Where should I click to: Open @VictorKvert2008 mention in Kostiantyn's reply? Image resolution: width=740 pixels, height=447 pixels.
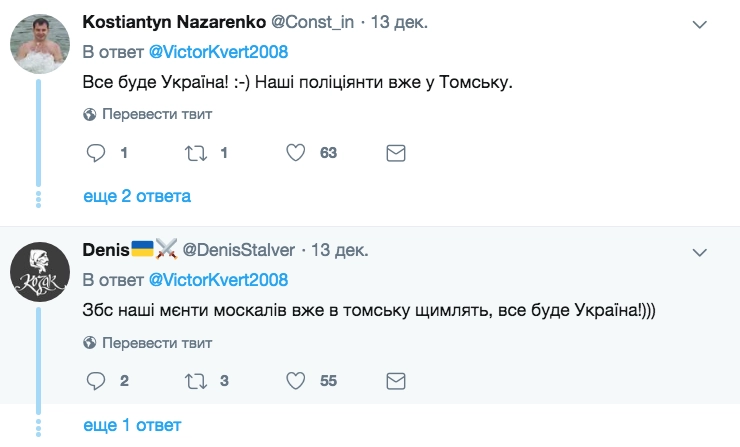tap(219, 50)
